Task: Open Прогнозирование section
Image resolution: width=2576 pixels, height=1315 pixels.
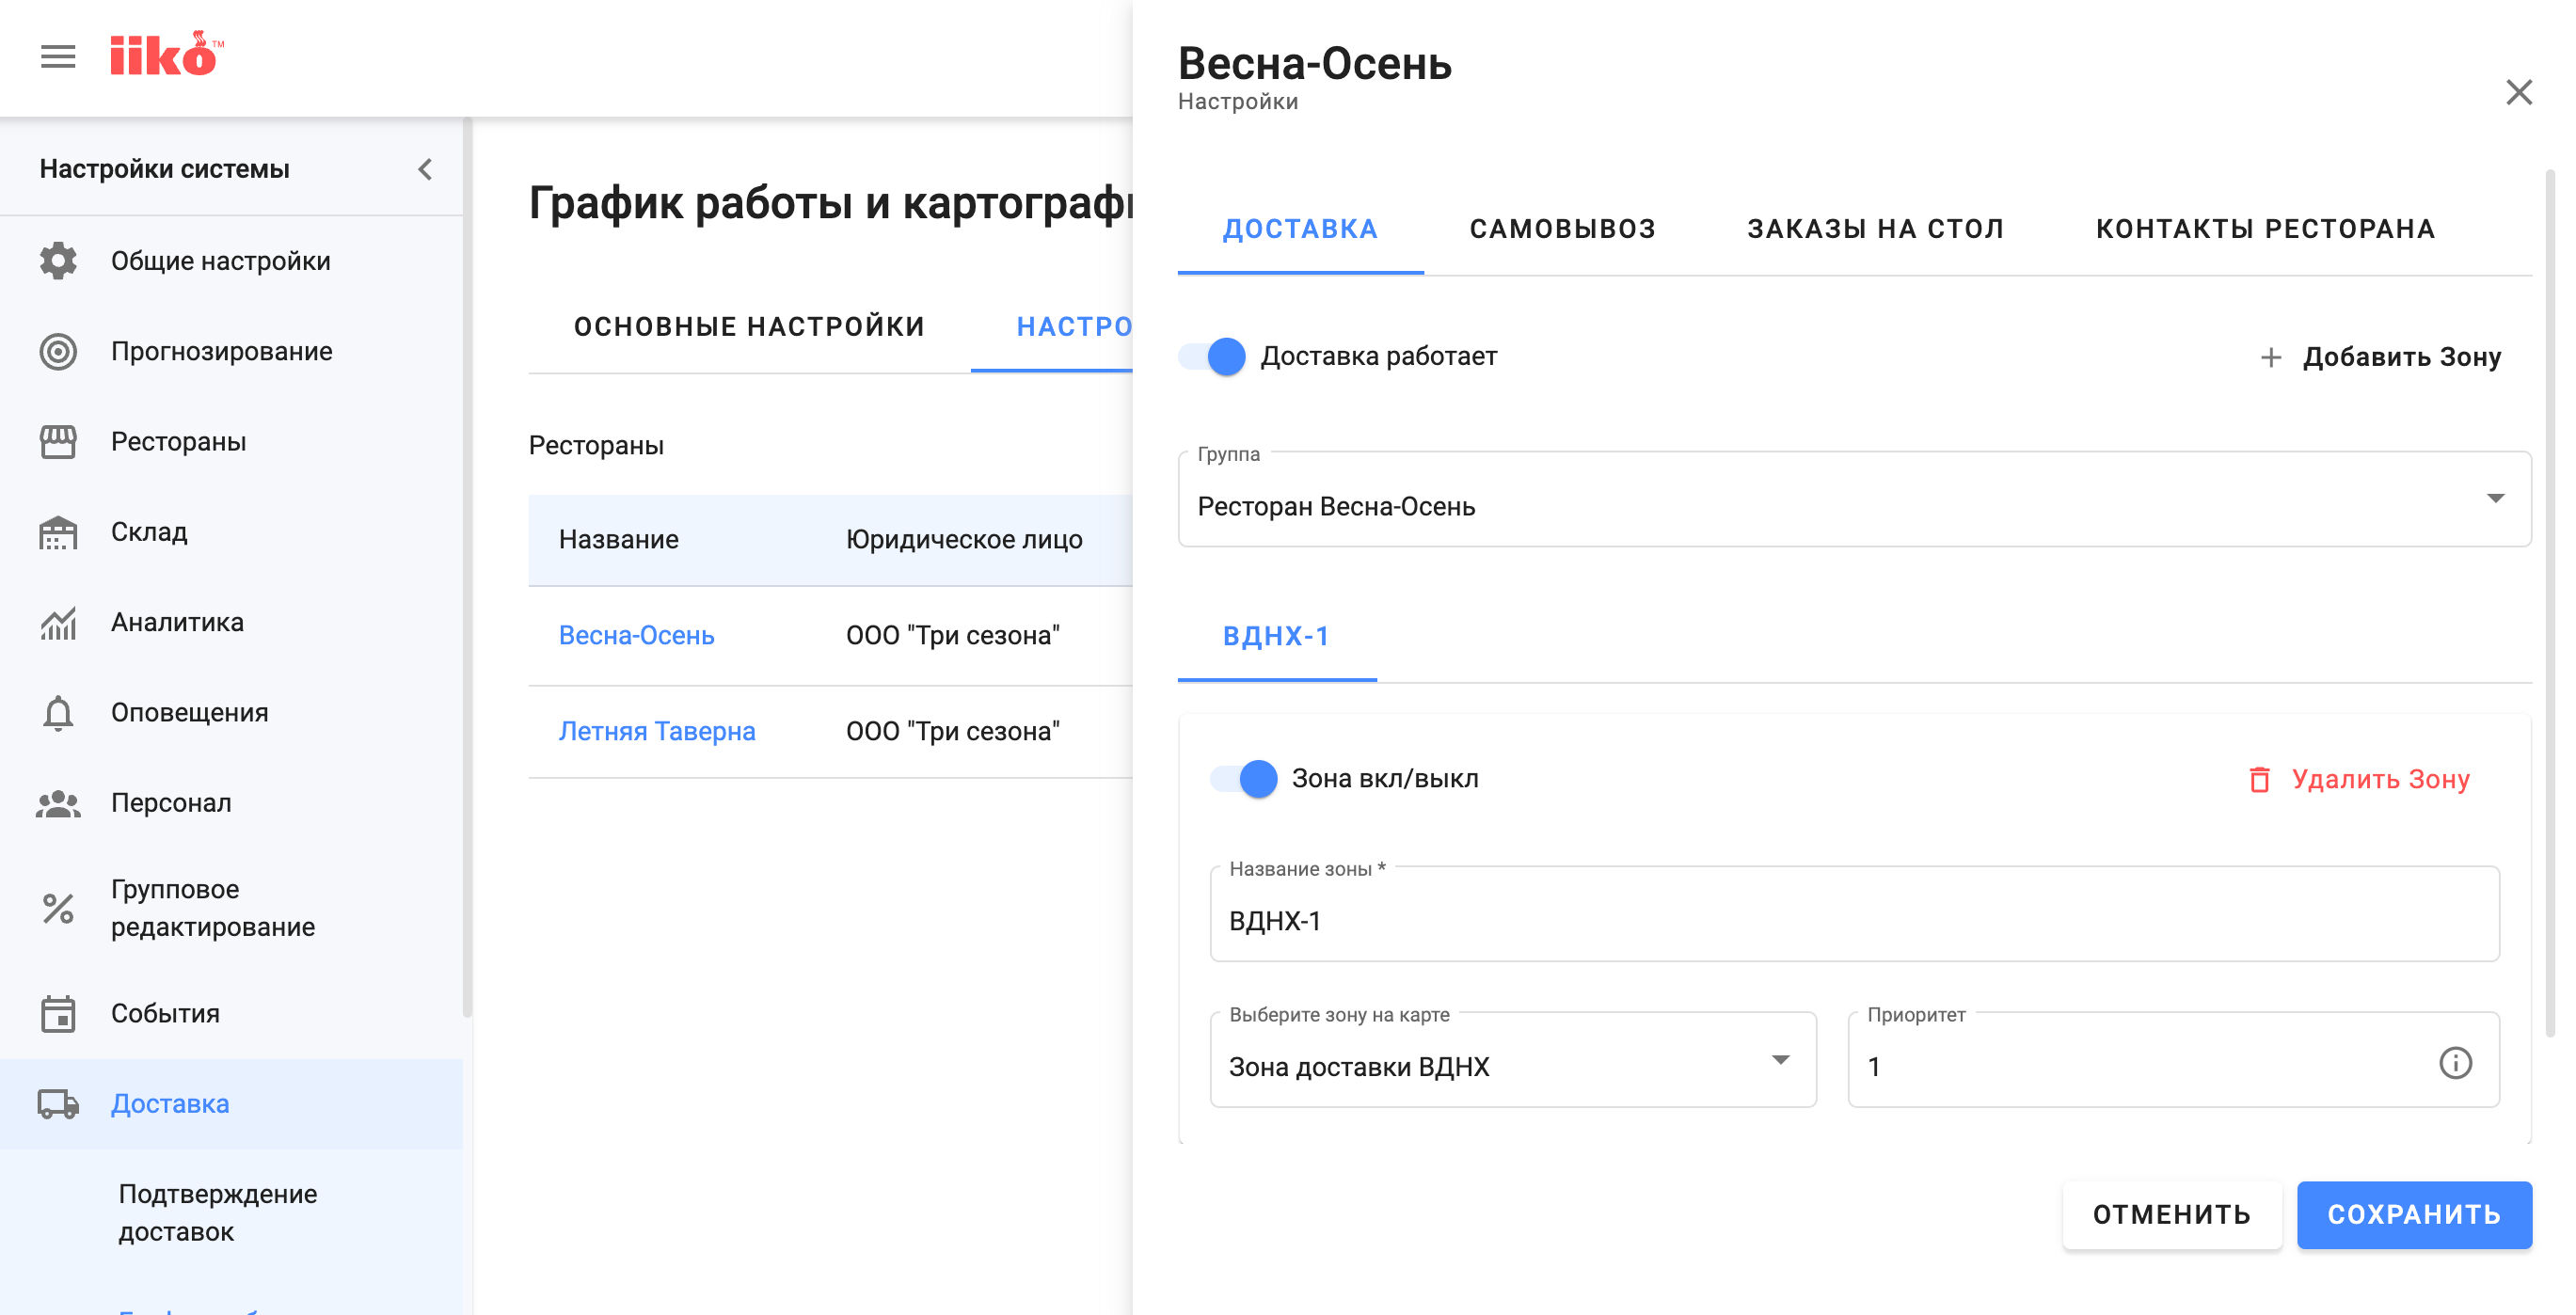Action: (222, 351)
